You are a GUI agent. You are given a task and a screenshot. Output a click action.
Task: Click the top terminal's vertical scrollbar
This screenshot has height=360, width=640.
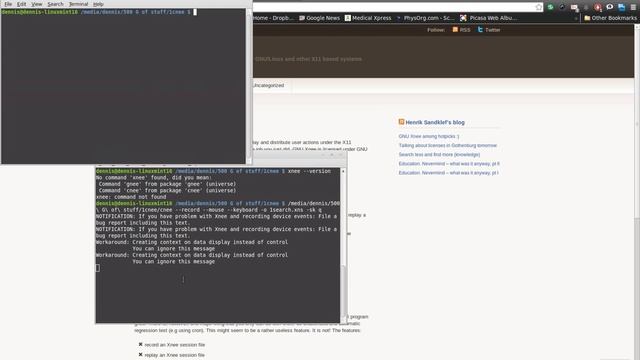[x=249, y=86]
